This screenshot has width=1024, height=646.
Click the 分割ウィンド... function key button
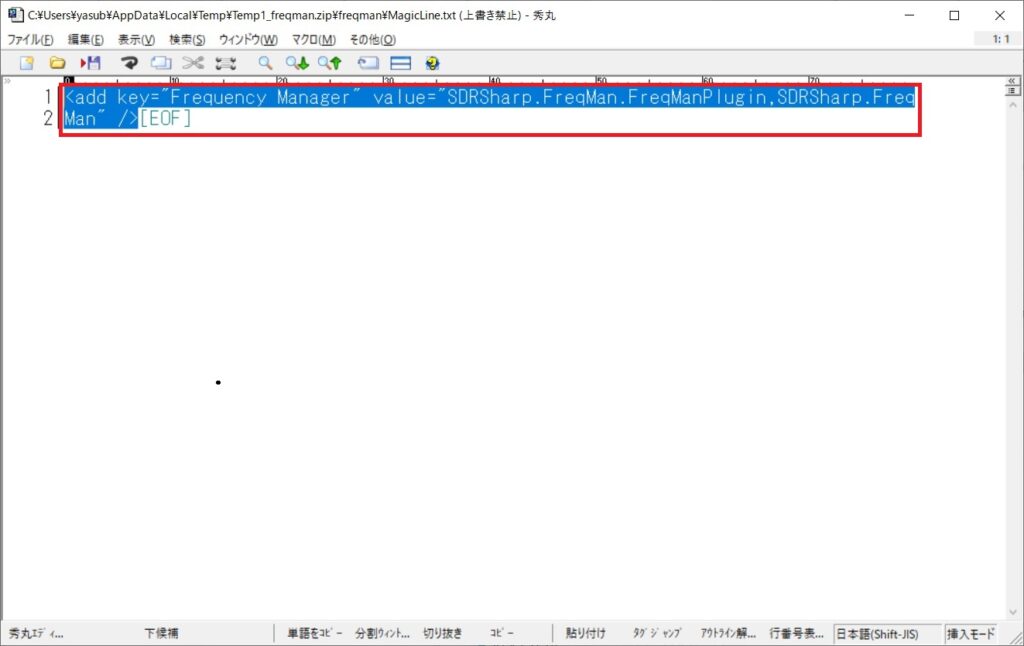(x=382, y=633)
